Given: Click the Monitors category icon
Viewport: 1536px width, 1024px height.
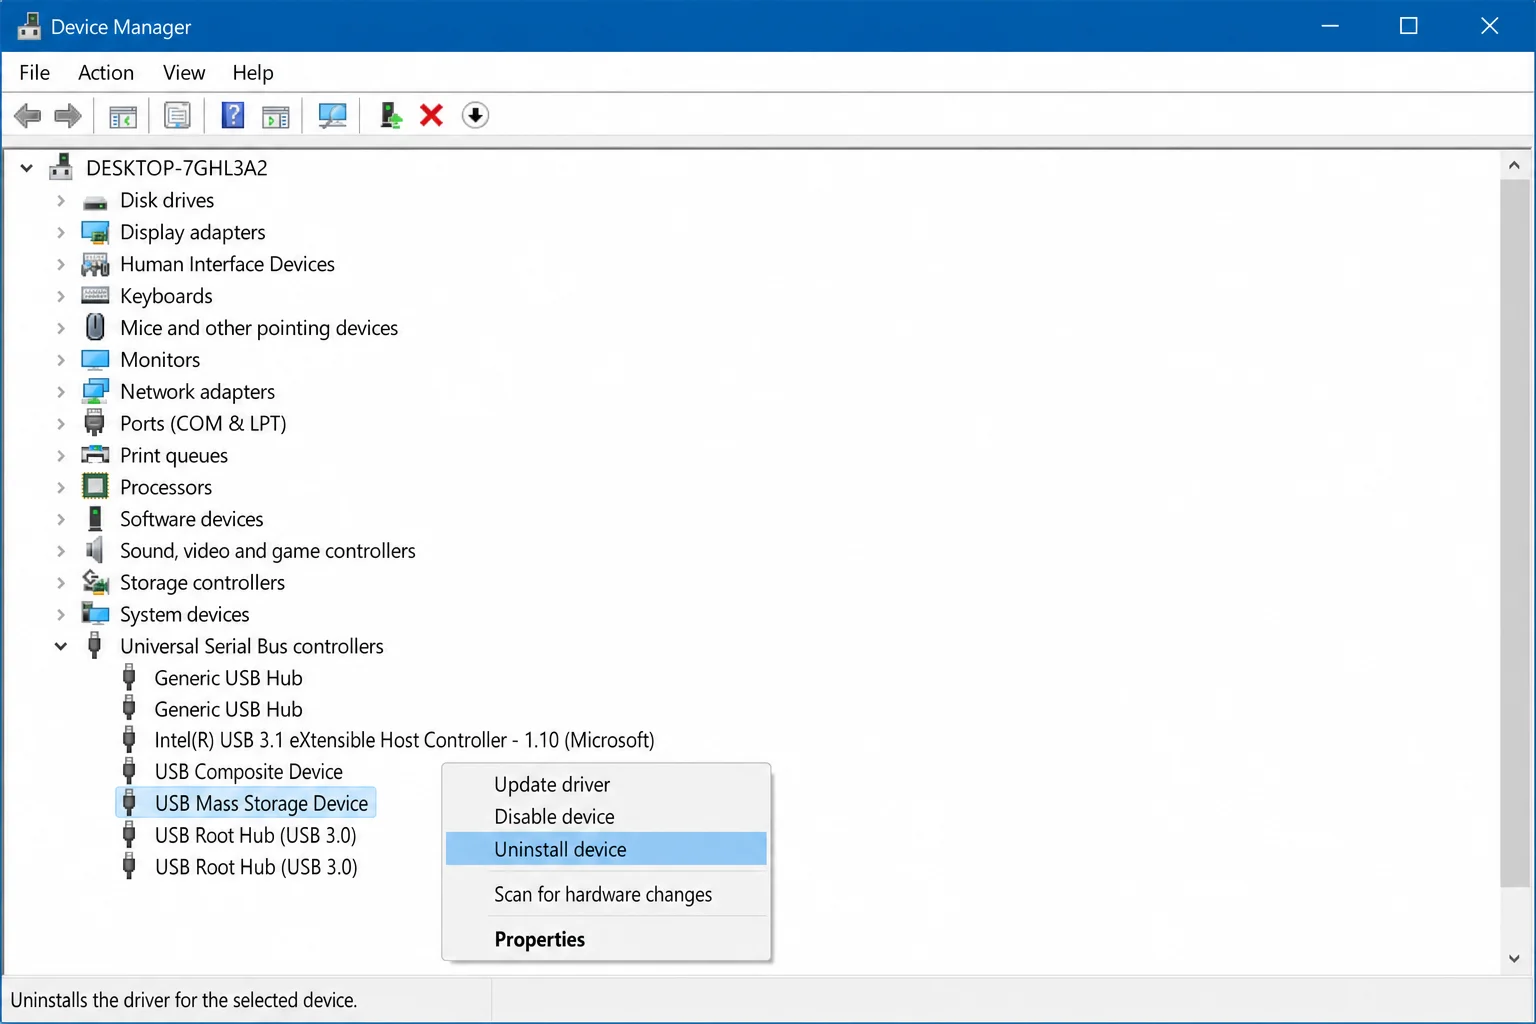Looking at the screenshot, I should pyautogui.click(x=95, y=360).
